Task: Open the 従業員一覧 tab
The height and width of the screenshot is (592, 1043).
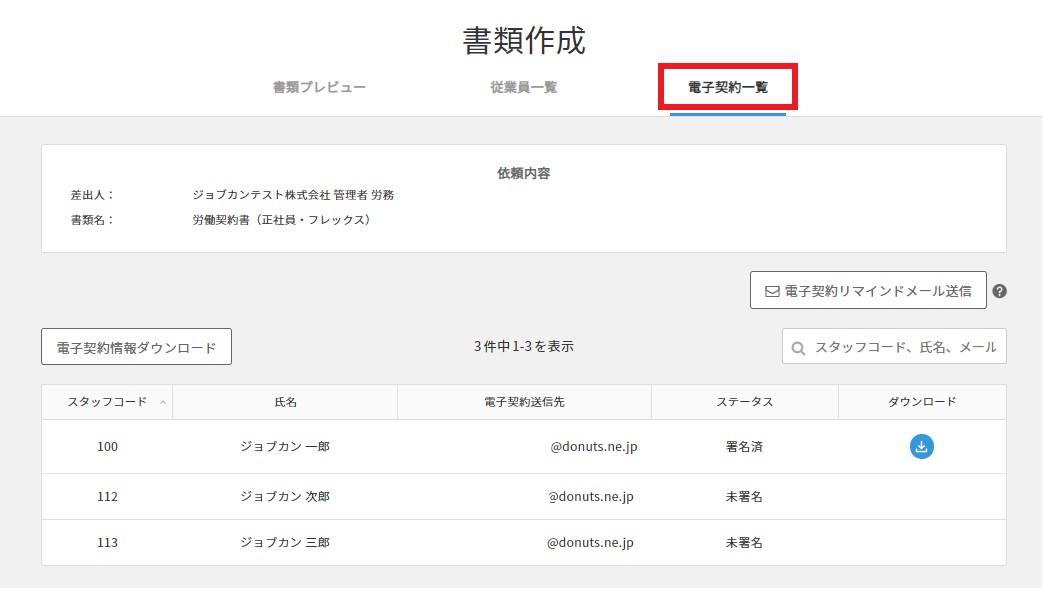Action: [523, 87]
